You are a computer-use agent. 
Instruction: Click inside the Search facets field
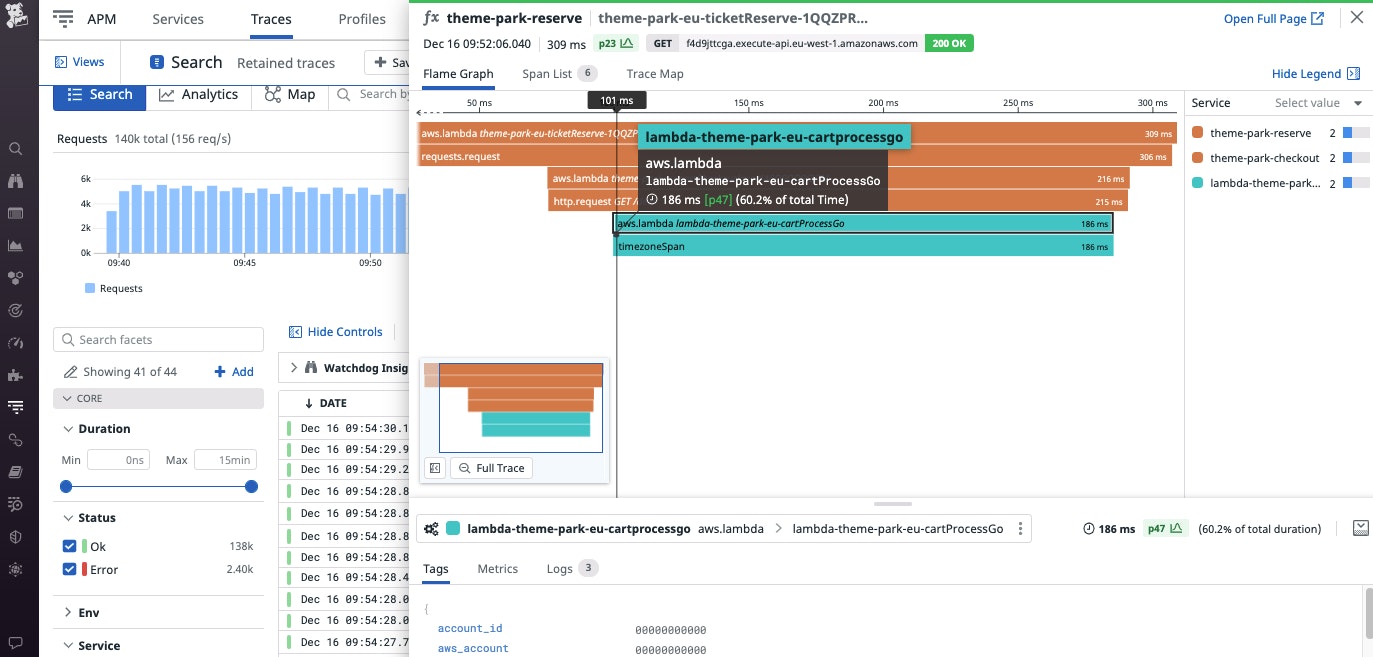tap(158, 339)
